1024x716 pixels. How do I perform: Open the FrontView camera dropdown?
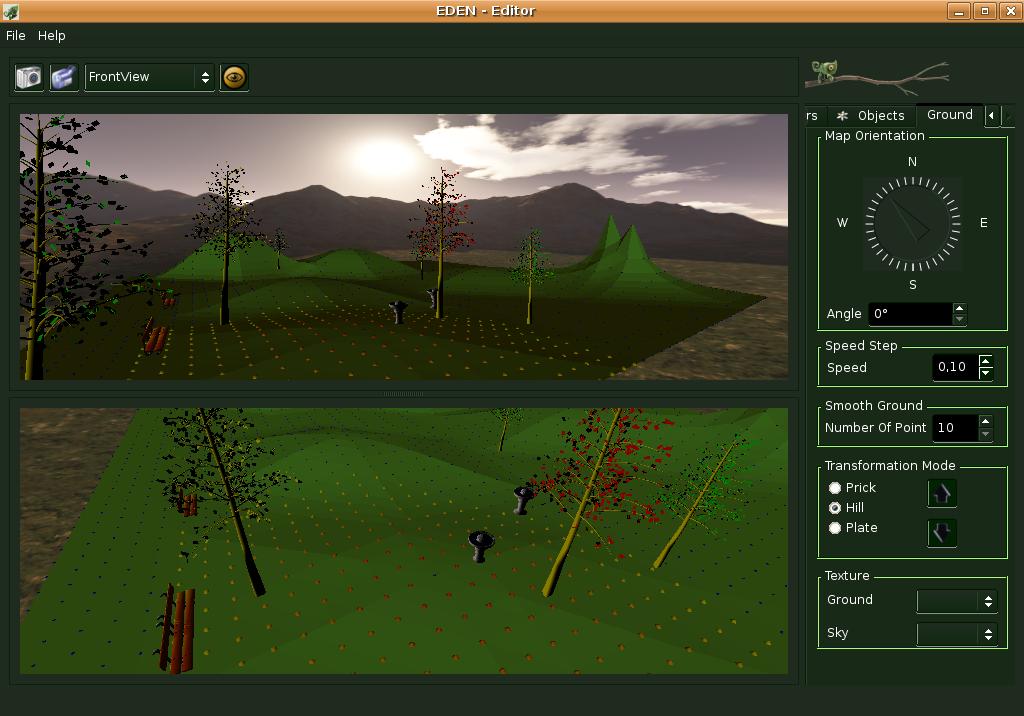pyautogui.click(x=150, y=77)
